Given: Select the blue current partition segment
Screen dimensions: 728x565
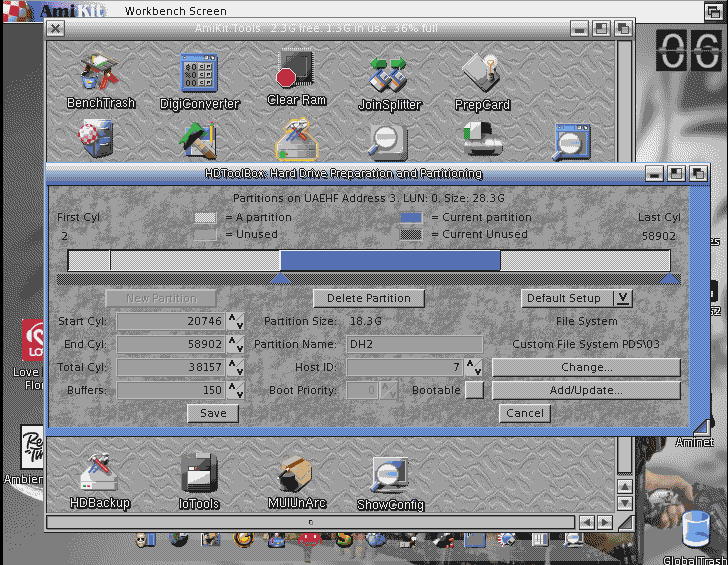Looking at the screenshot, I should (x=390, y=260).
